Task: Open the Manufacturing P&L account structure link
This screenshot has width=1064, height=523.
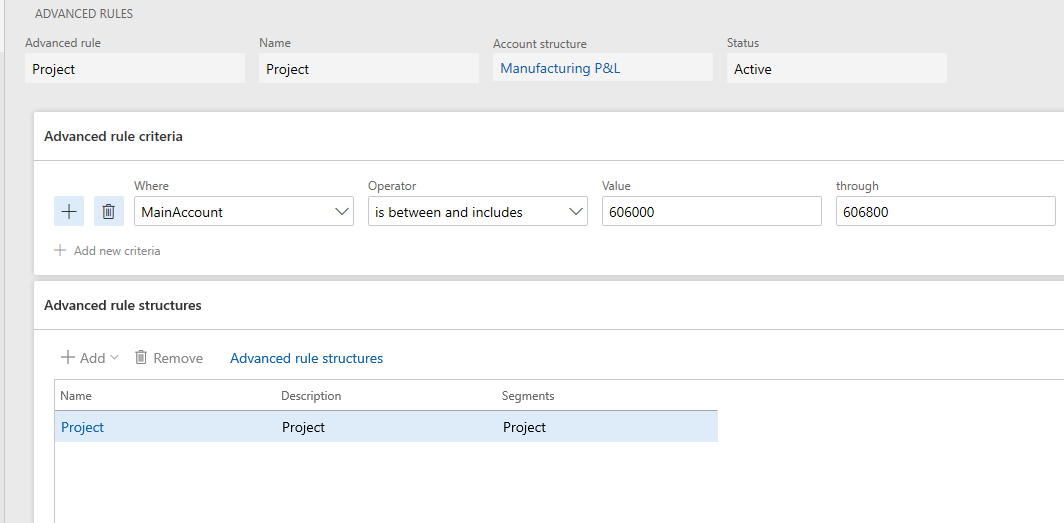Action: pos(560,68)
